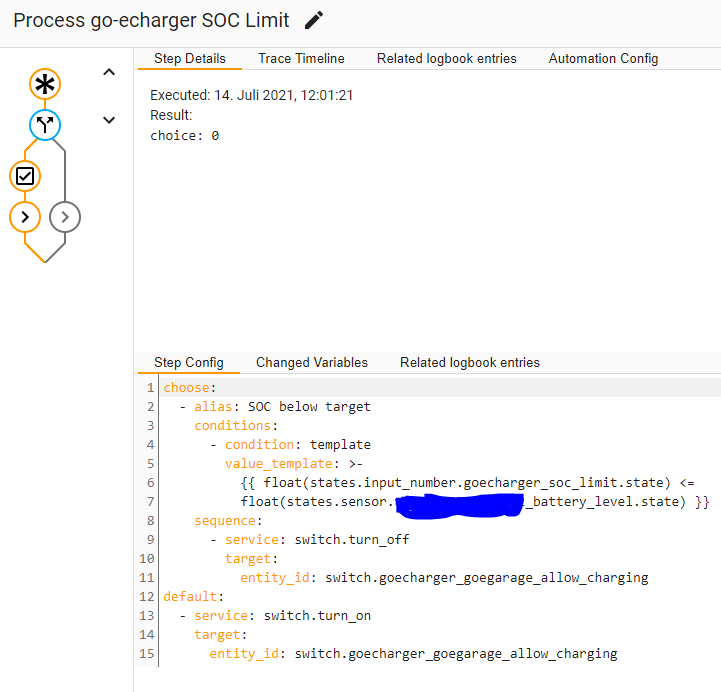
Task: Open the upper Related logbook entries tab
Action: [446, 59]
